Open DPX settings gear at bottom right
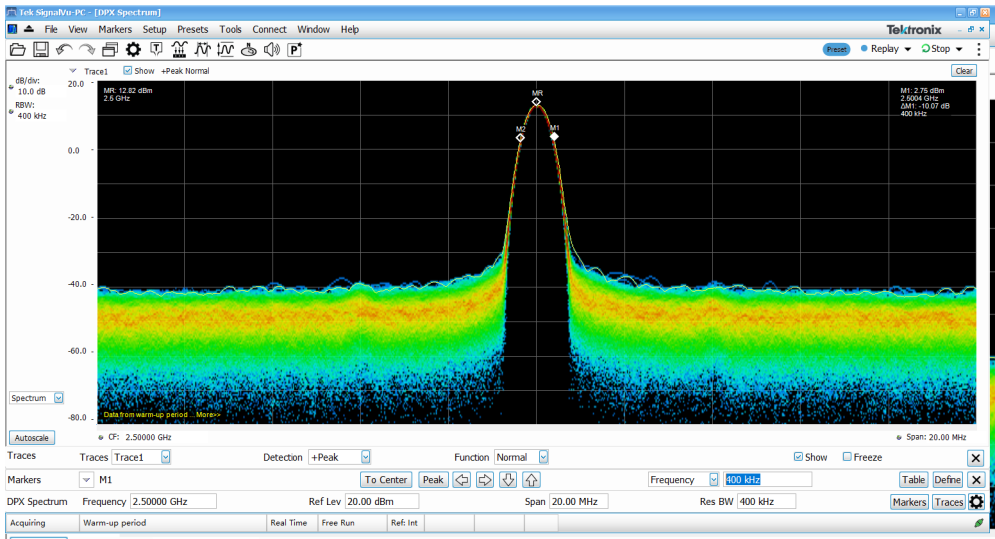The height and width of the screenshot is (539, 995). (976, 502)
